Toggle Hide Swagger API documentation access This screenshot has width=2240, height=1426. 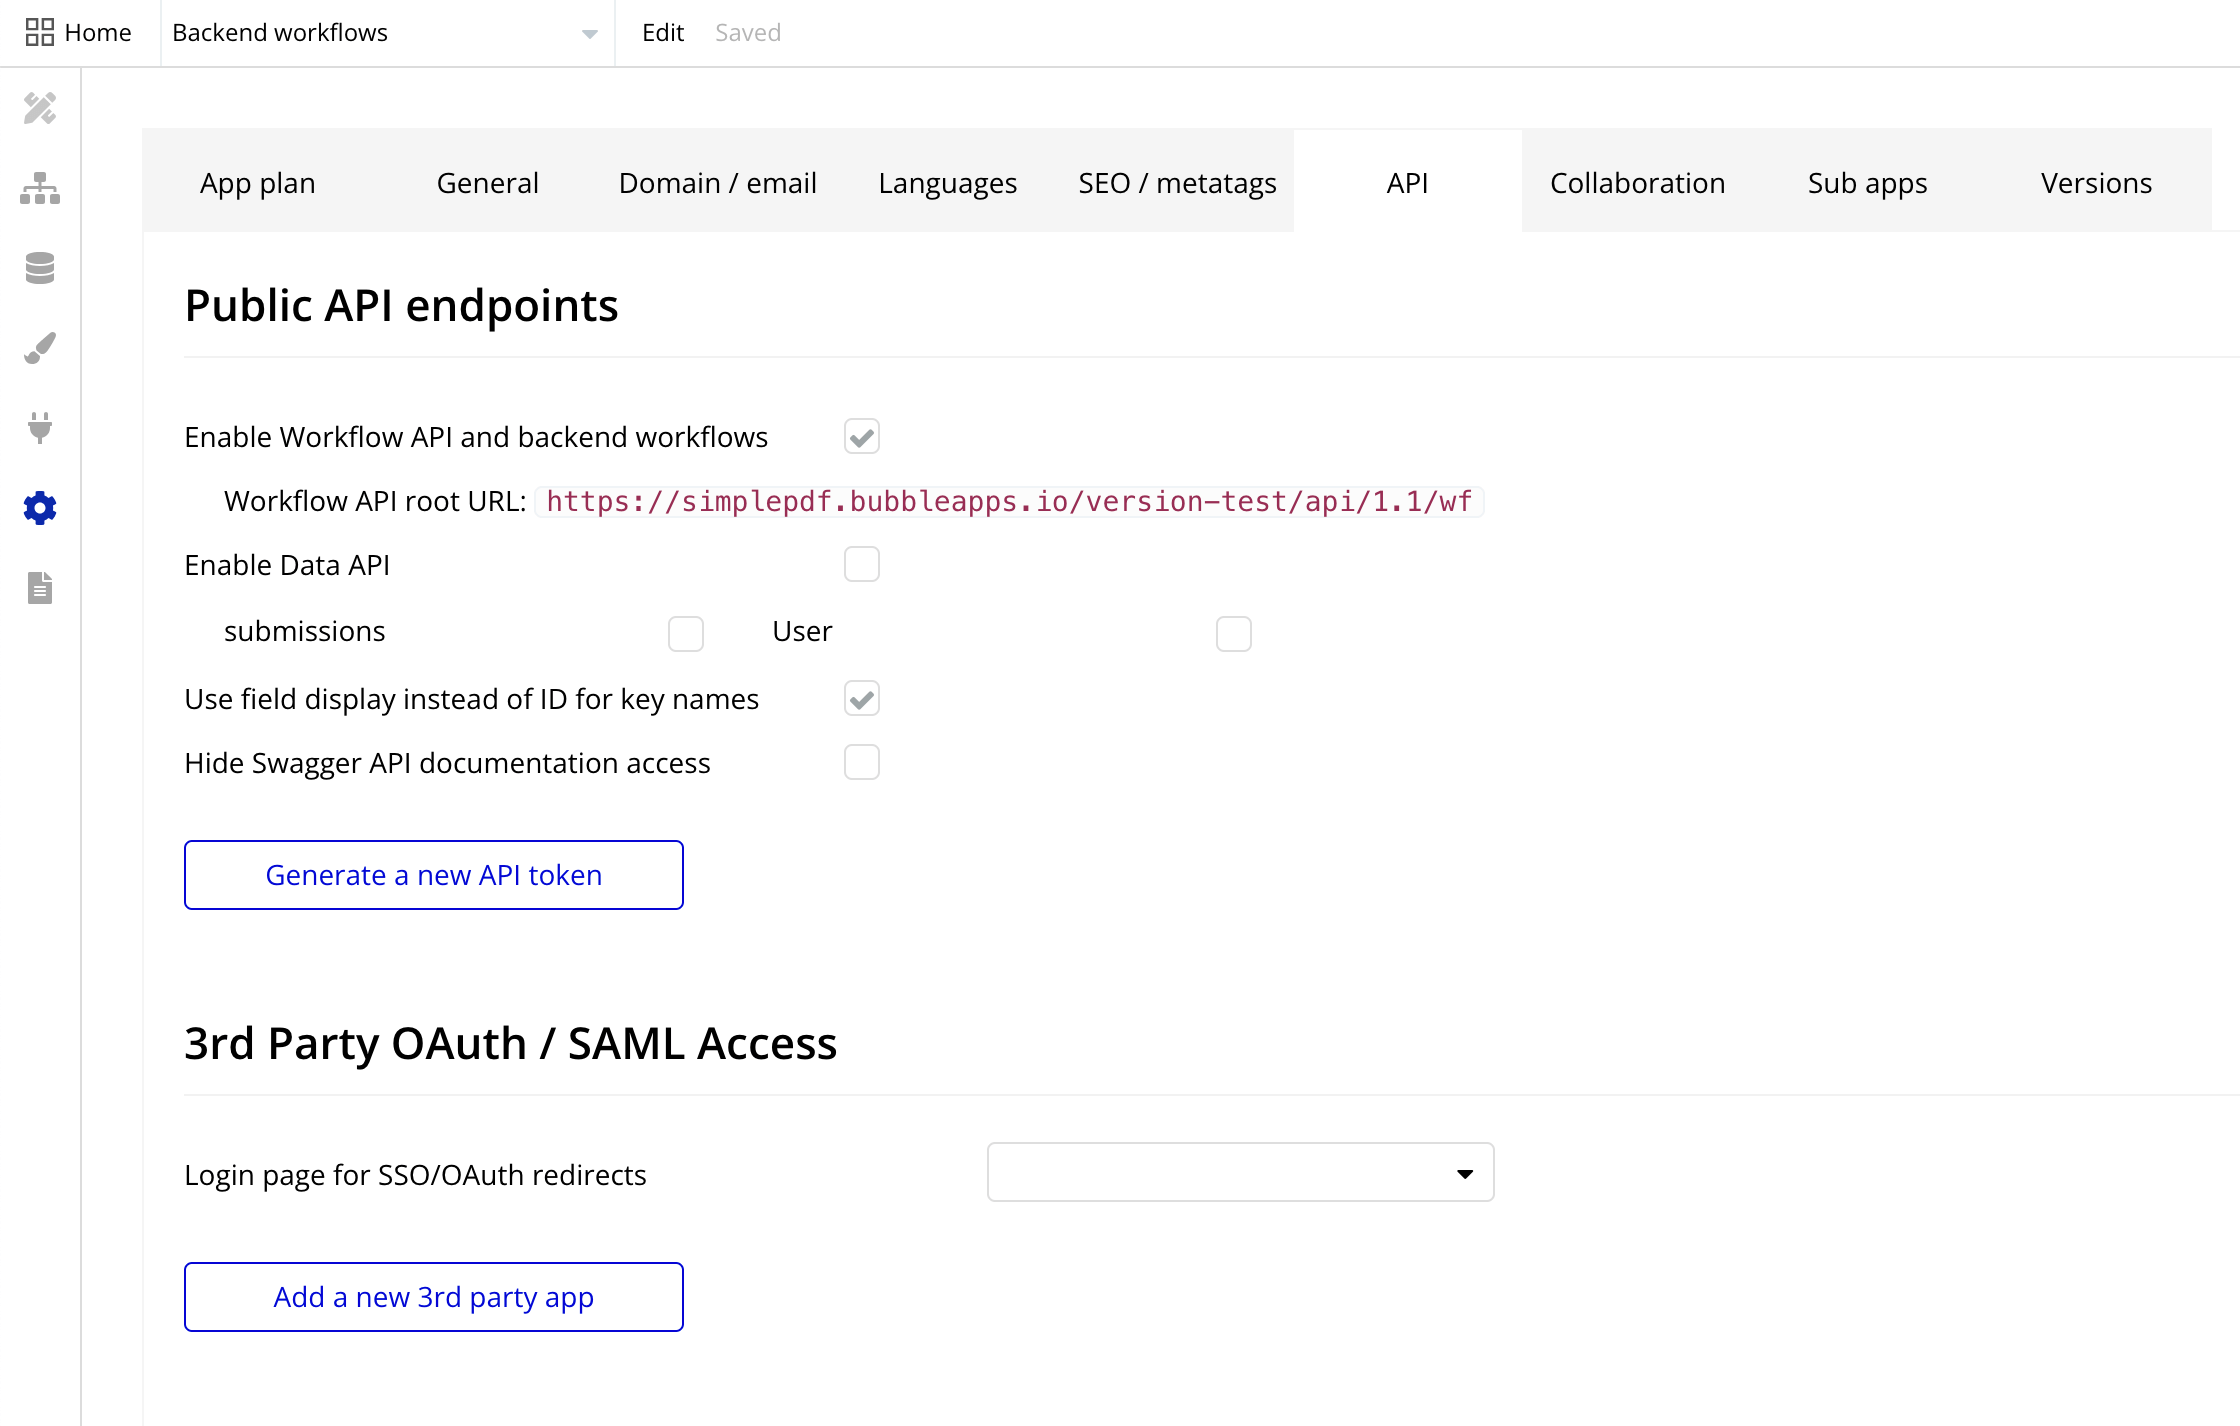tap(862, 763)
